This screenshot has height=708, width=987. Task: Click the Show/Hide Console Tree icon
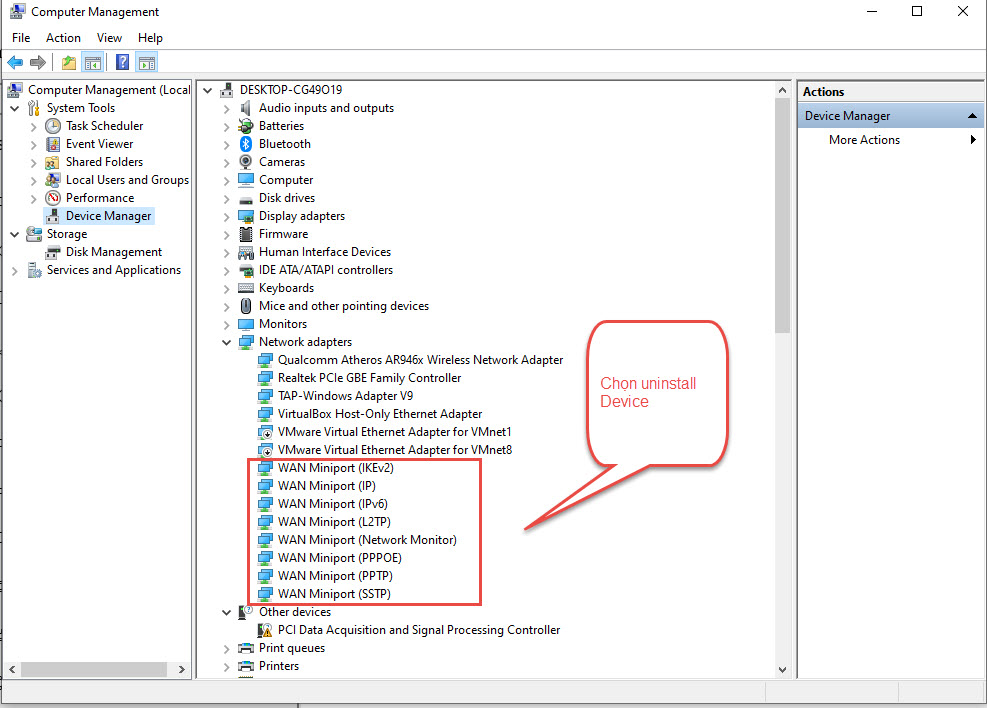93,62
